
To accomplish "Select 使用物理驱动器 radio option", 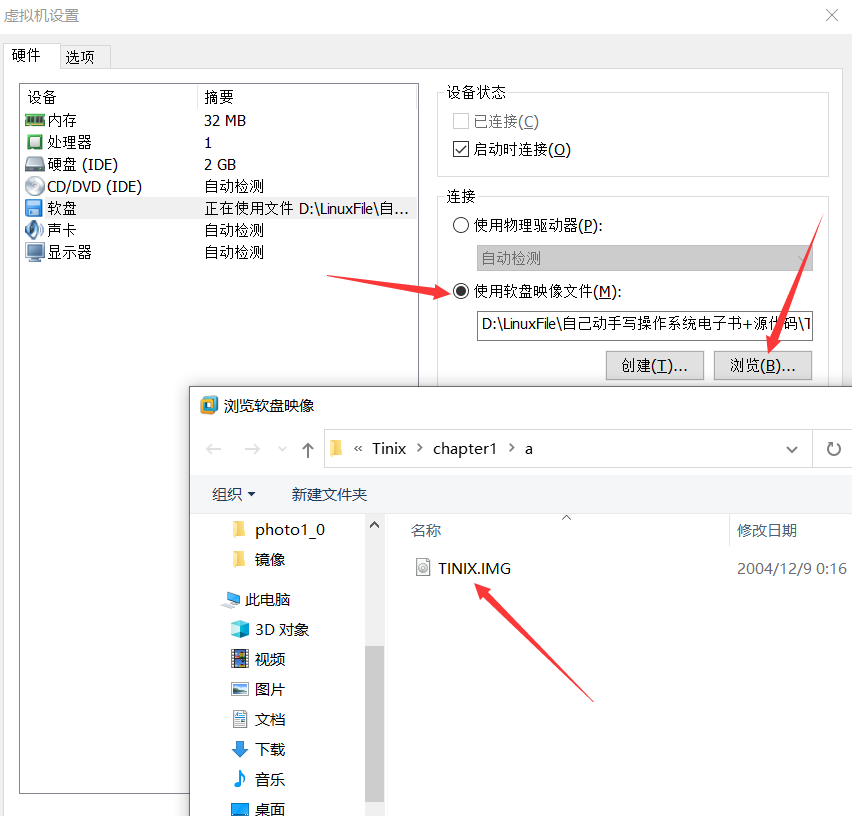I will coord(461,225).
